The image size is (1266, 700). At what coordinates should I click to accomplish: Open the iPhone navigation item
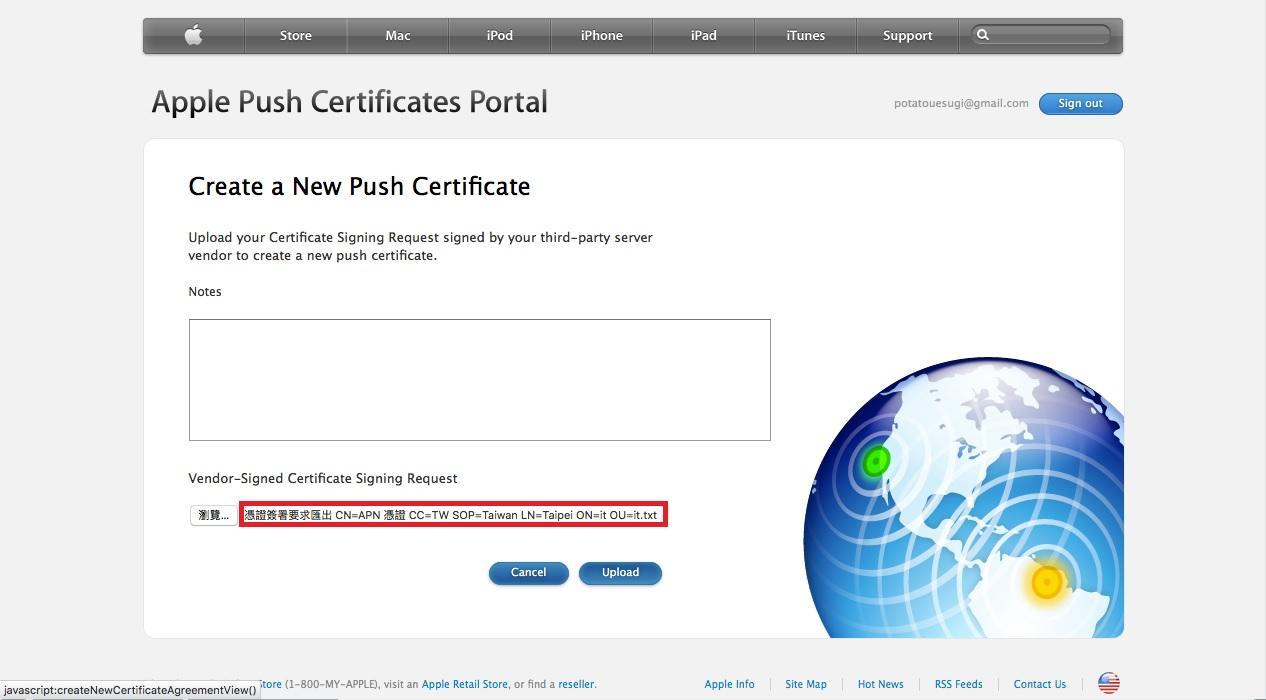click(602, 35)
